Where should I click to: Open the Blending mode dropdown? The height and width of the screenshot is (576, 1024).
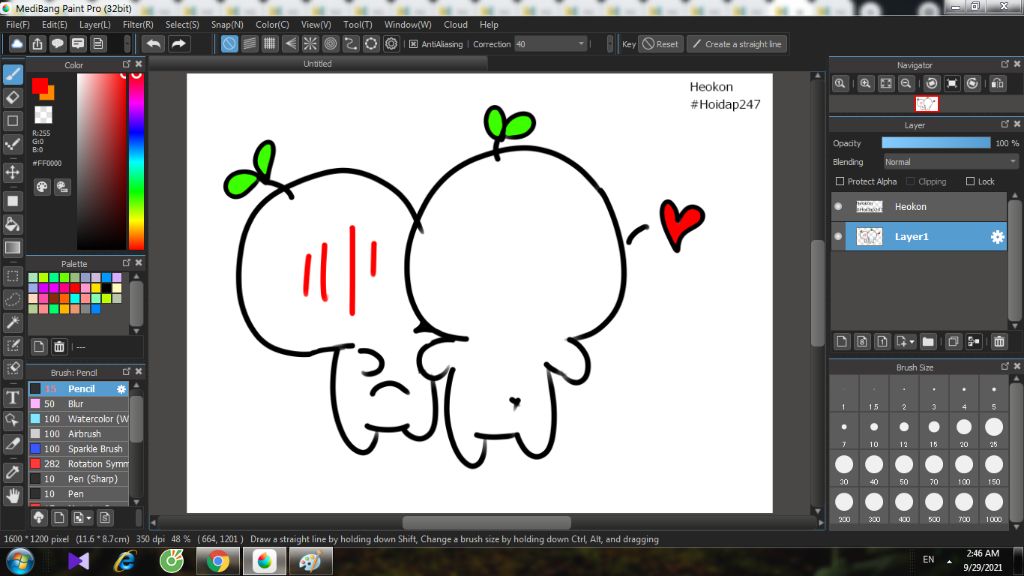(950, 162)
